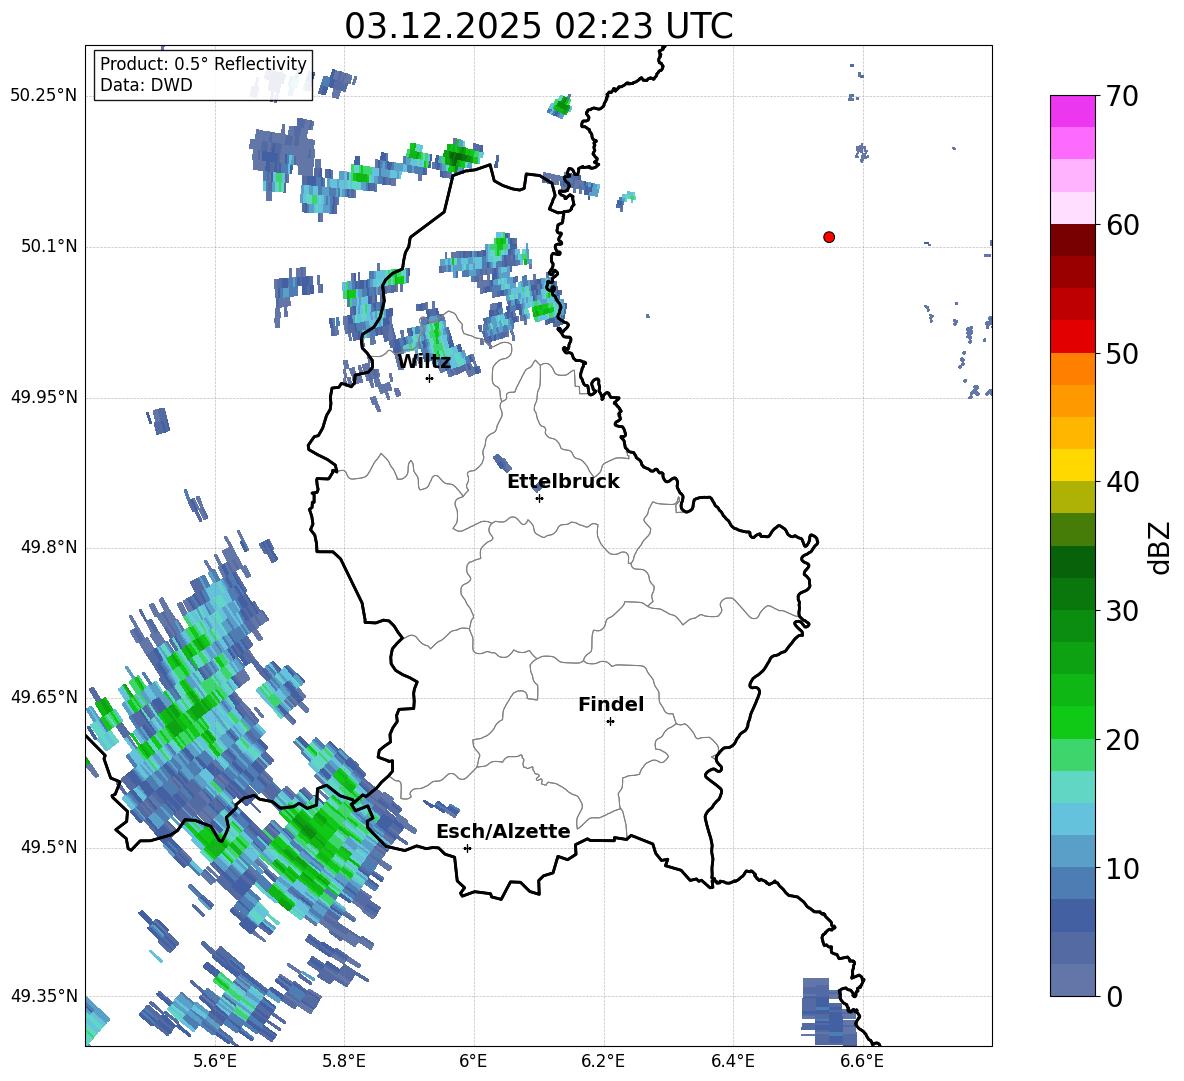Click the 40 tick on the colorbar

1122,482
